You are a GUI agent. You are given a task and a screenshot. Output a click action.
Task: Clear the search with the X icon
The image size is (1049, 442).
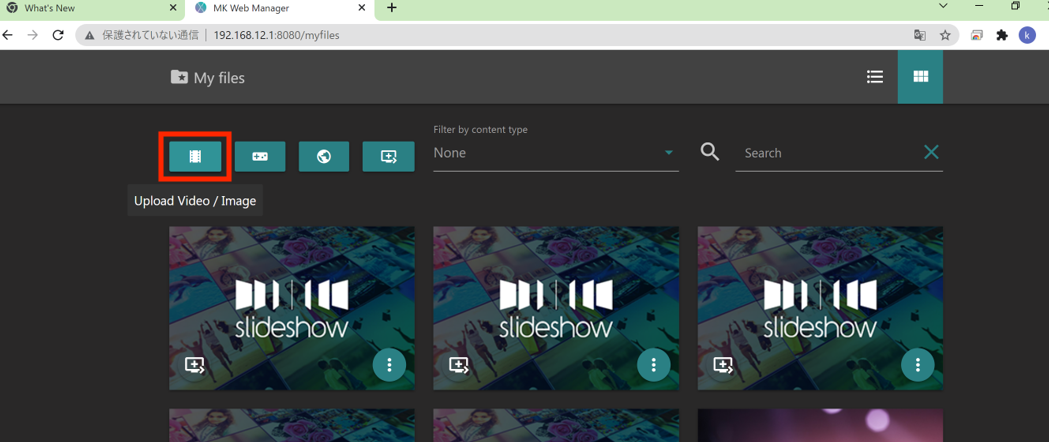(931, 152)
